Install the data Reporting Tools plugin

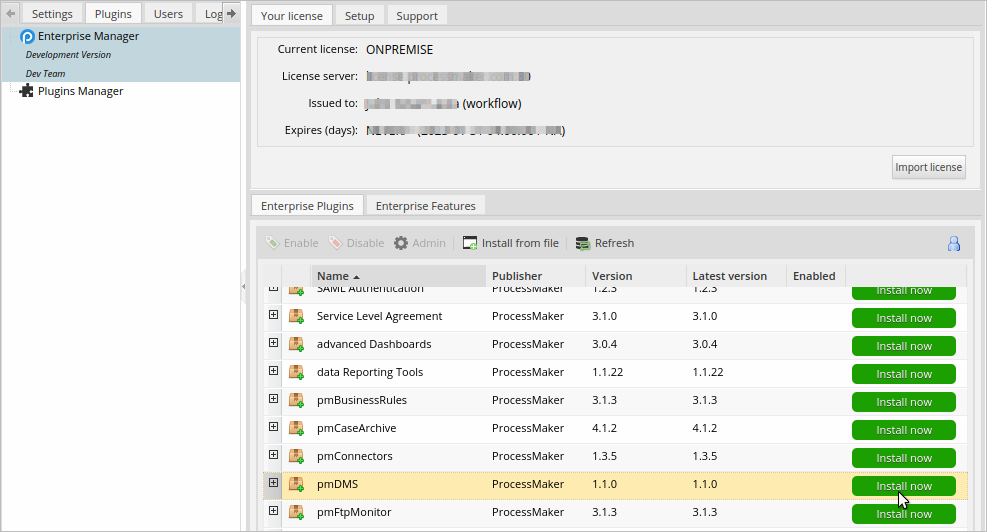[903, 374]
